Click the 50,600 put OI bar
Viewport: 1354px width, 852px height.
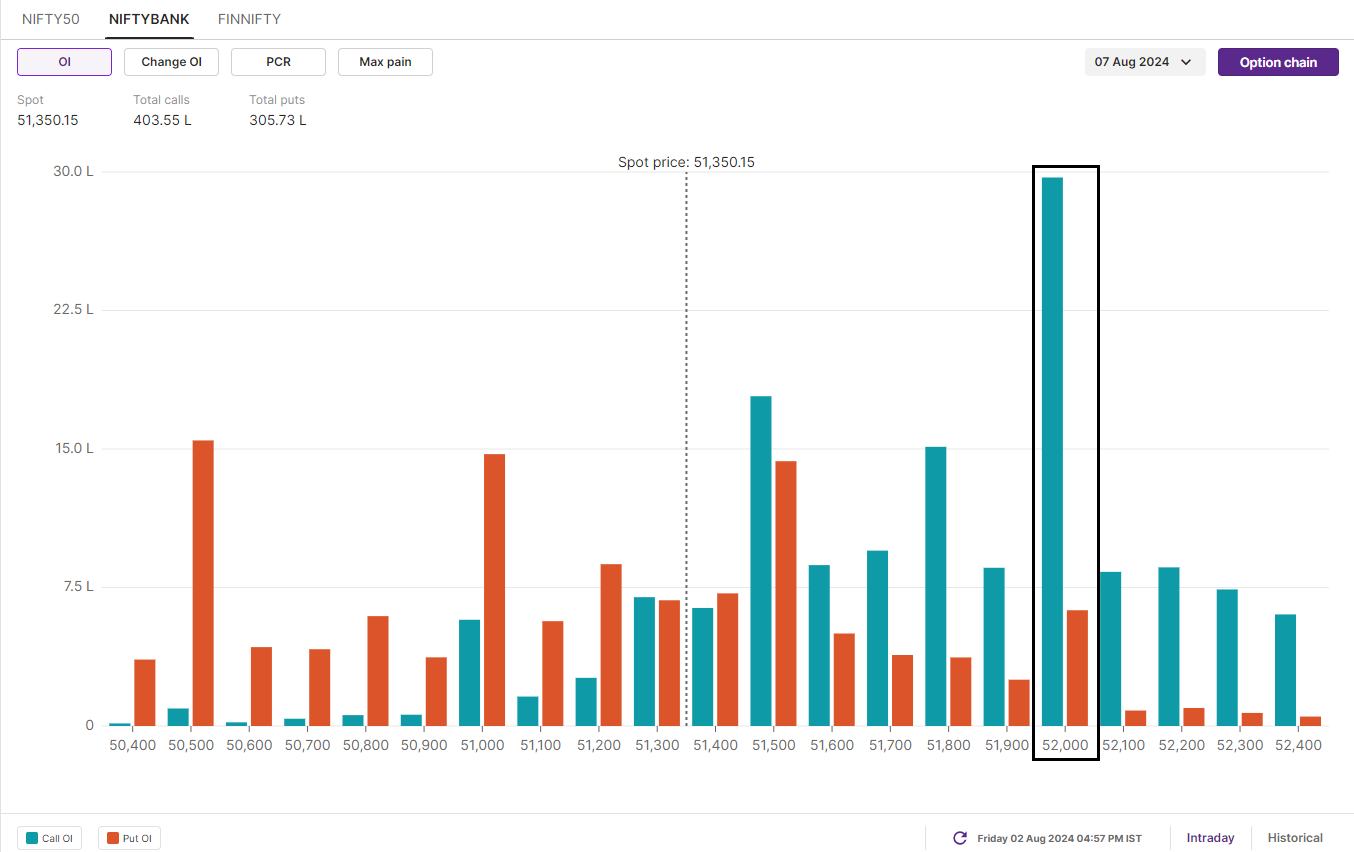point(261,686)
